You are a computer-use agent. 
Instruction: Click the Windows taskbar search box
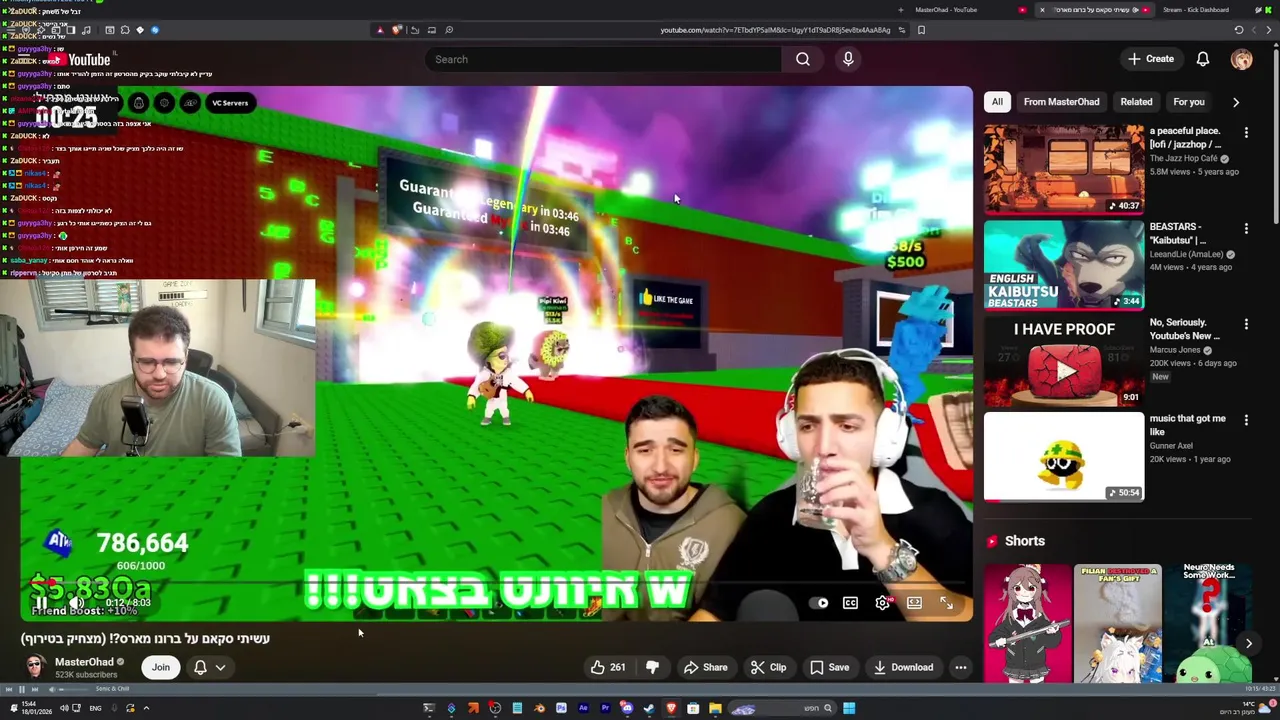pyautogui.click(x=783, y=708)
